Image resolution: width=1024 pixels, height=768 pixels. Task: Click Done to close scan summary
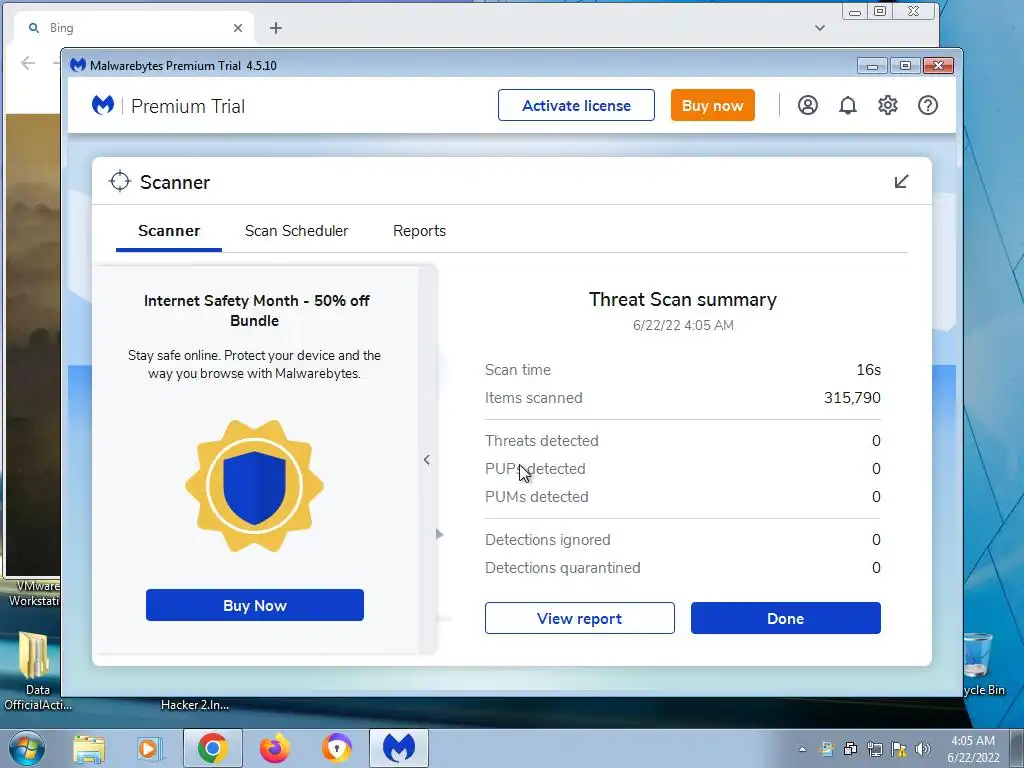coord(786,618)
